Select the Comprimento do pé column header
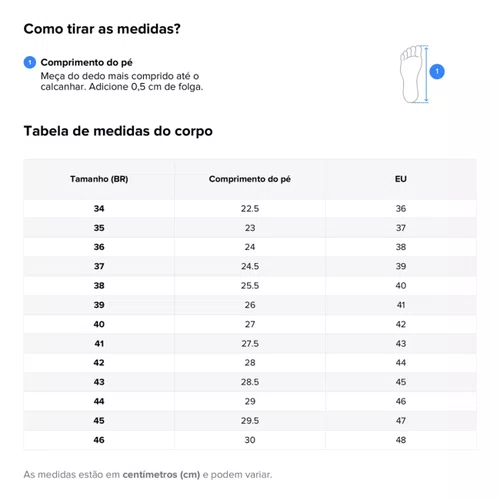500x500 pixels. 250,179
